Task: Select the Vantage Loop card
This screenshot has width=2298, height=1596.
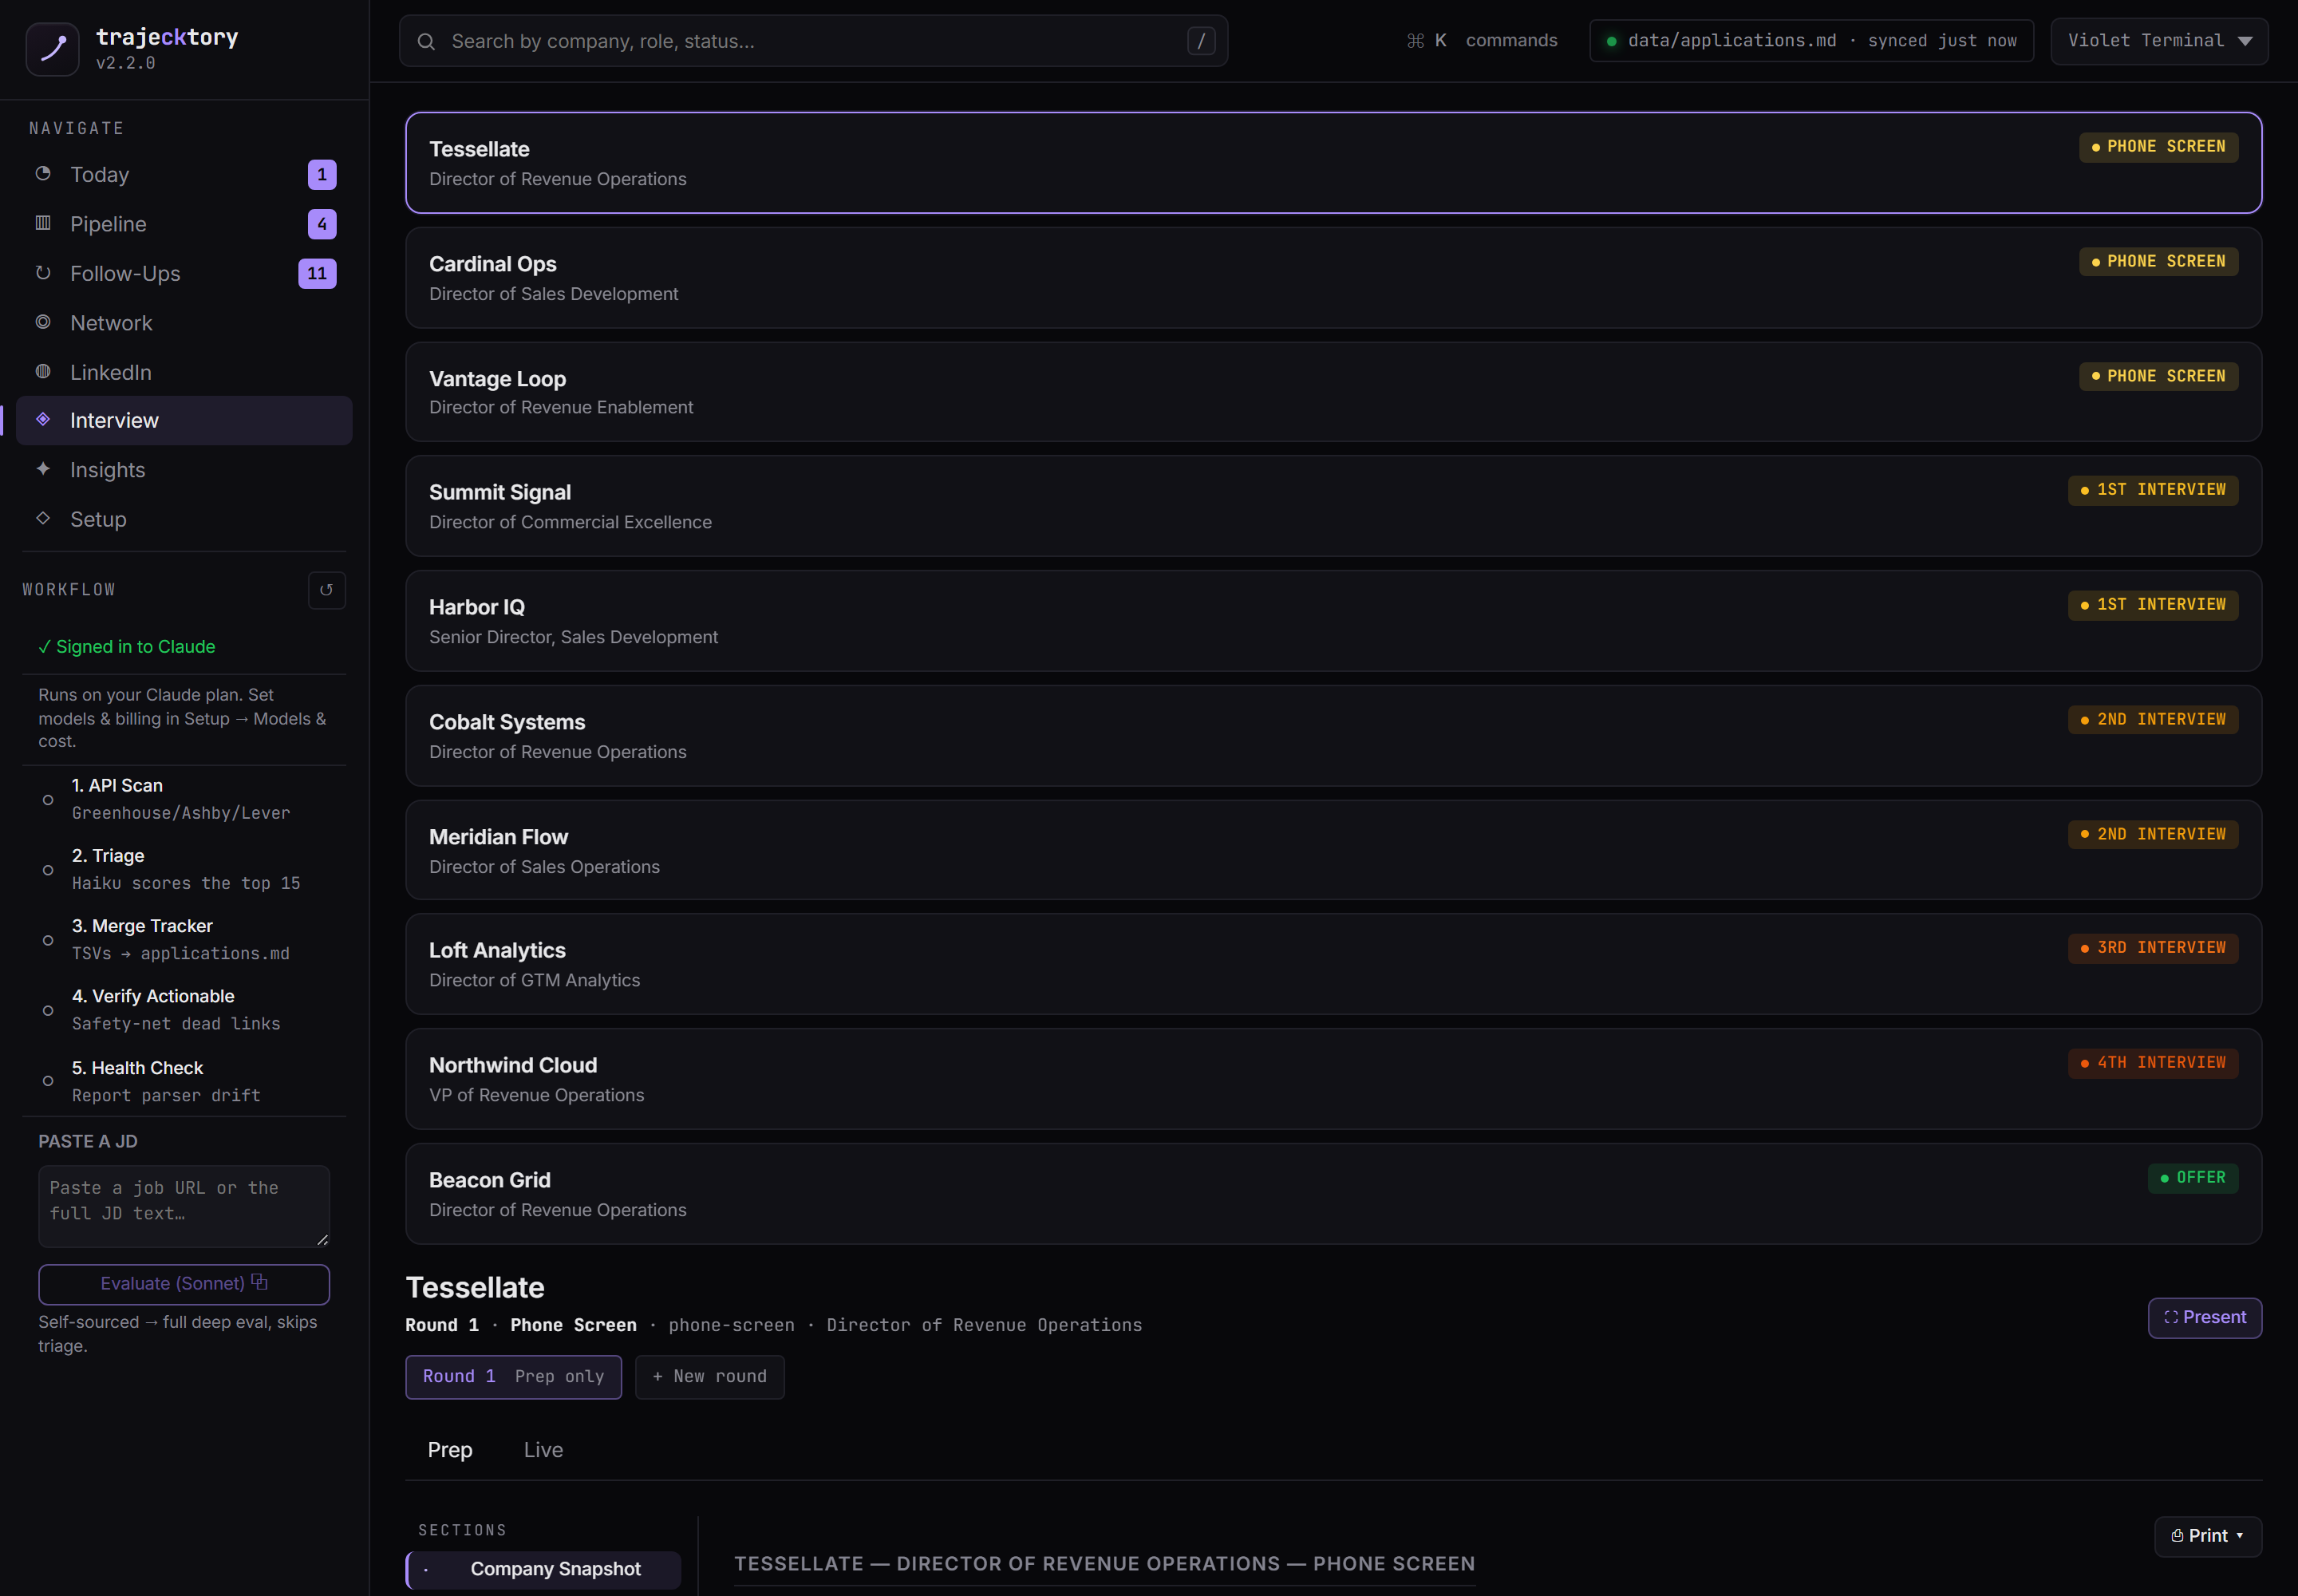Action: [1333, 392]
